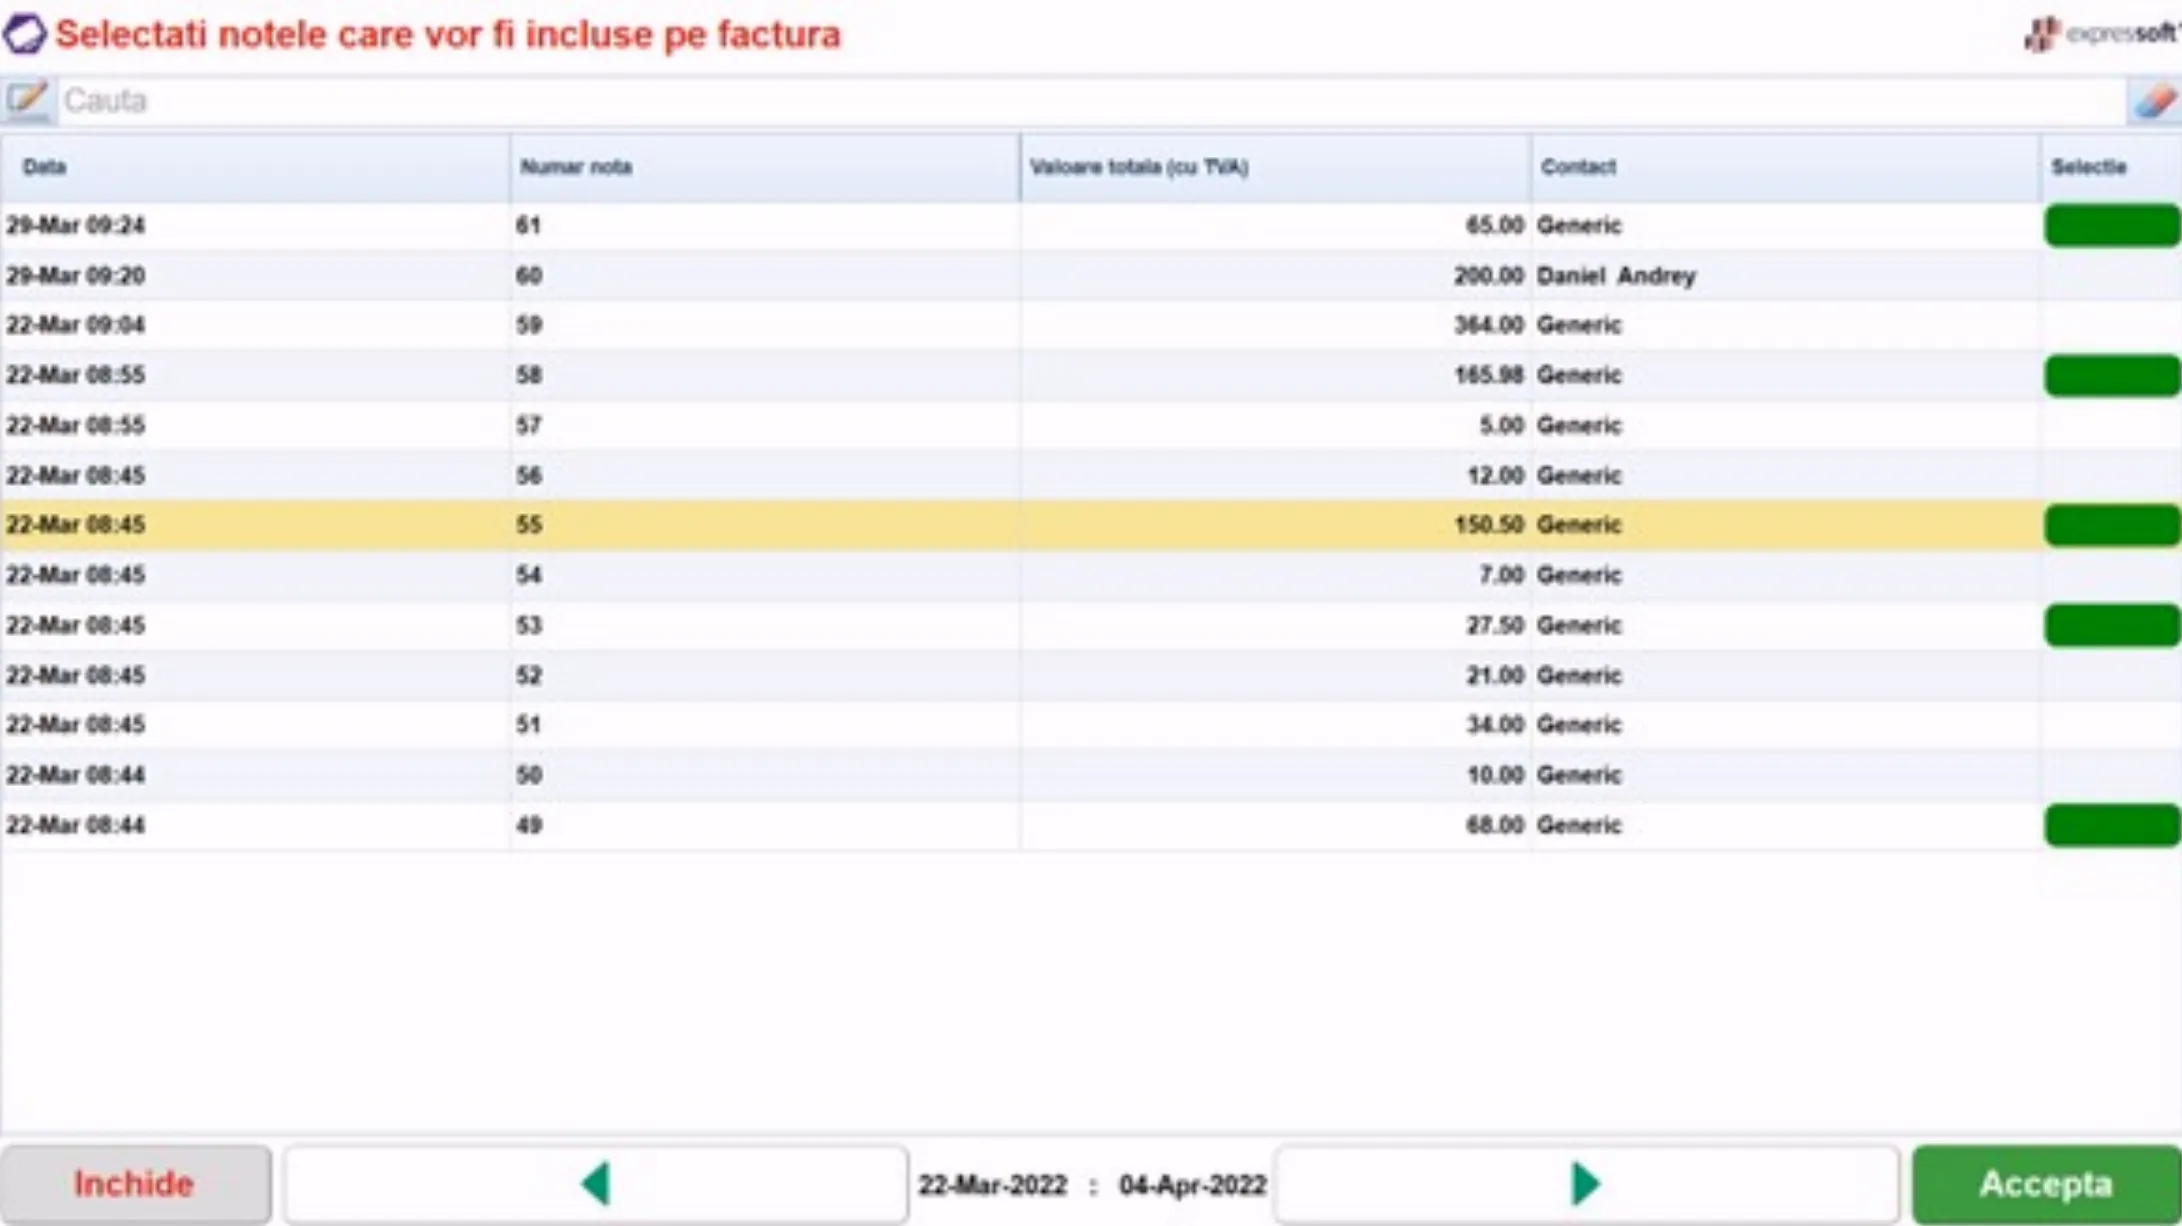Click the Selectie column header
Image resolution: width=2182 pixels, height=1226 pixels.
coord(2111,167)
